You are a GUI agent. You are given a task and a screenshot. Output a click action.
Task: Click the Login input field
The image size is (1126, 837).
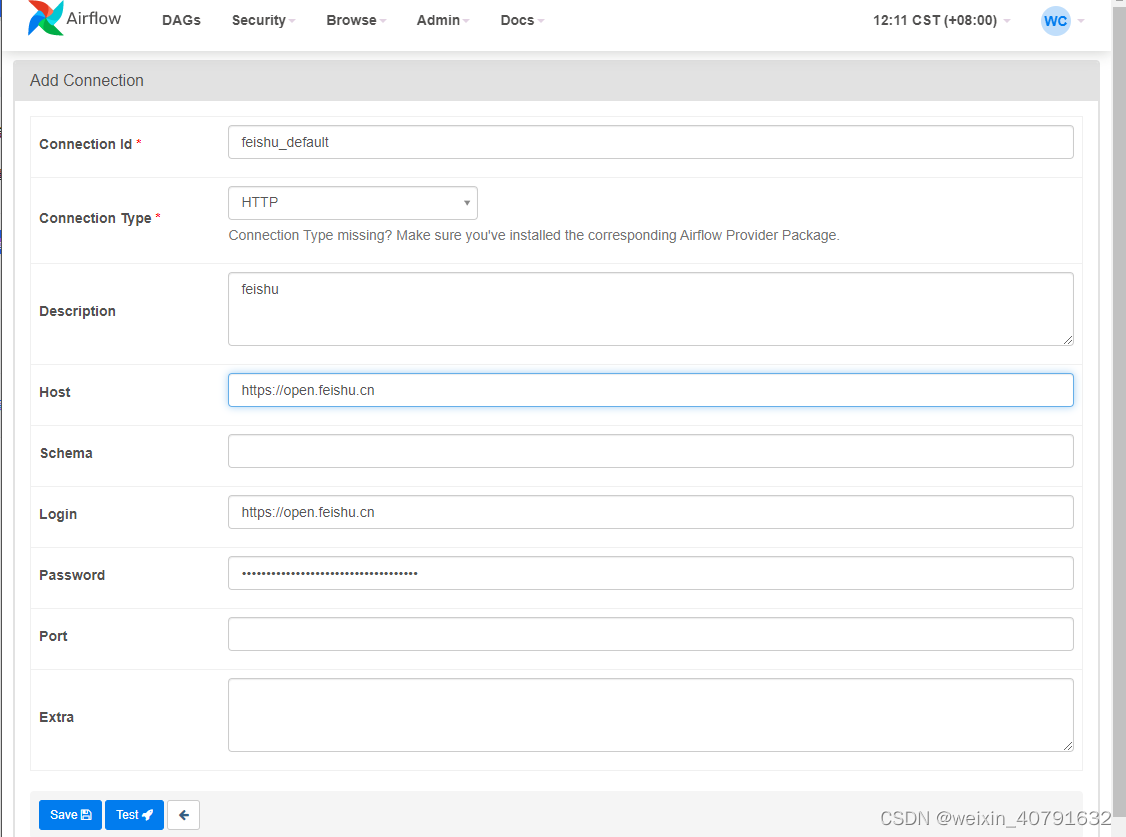pos(651,512)
